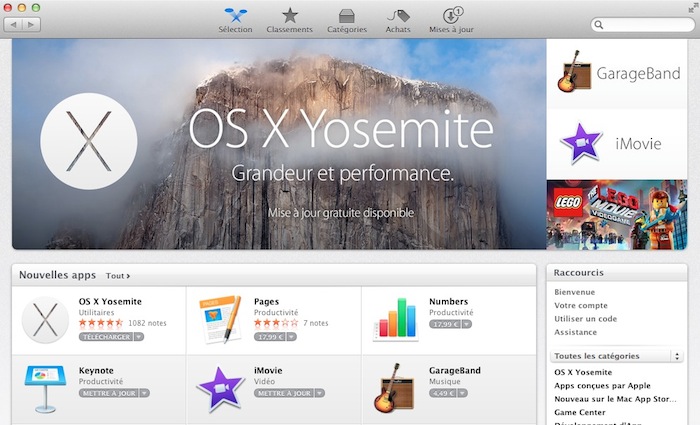
Task: Open the Sélection tab
Action: (x=235, y=21)
